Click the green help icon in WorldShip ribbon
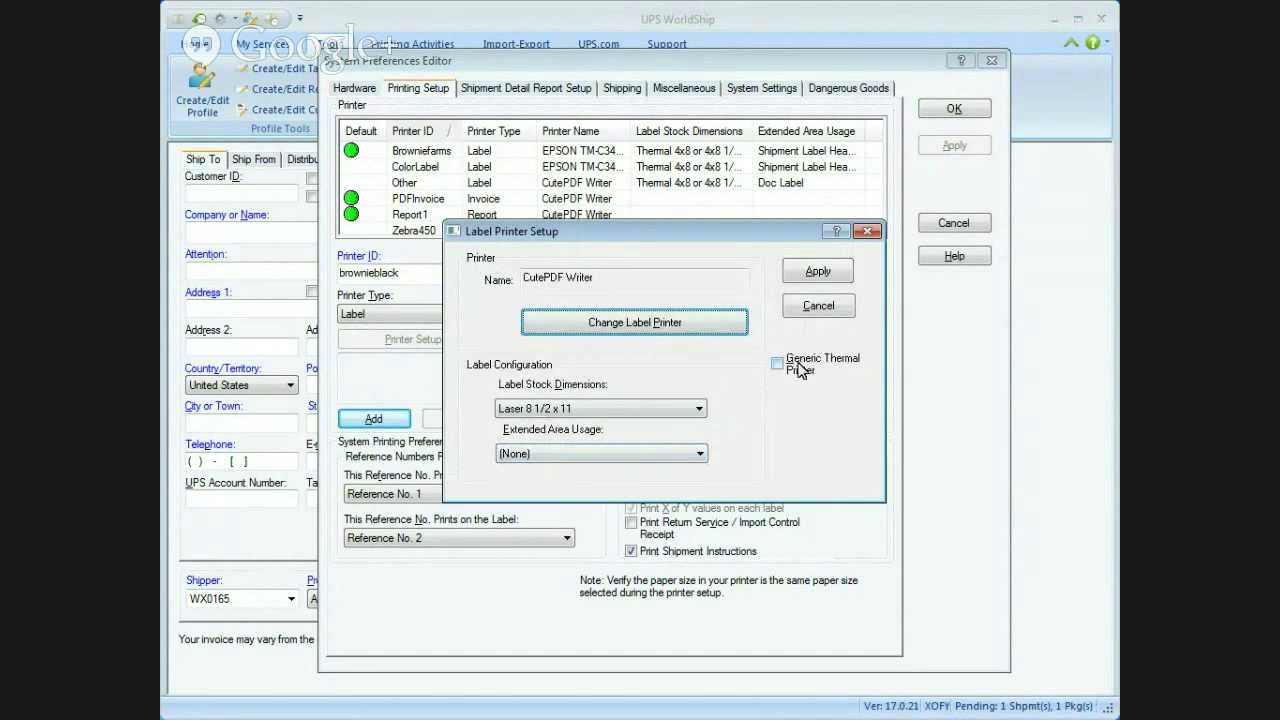1280x720 pixels. 1093,43
